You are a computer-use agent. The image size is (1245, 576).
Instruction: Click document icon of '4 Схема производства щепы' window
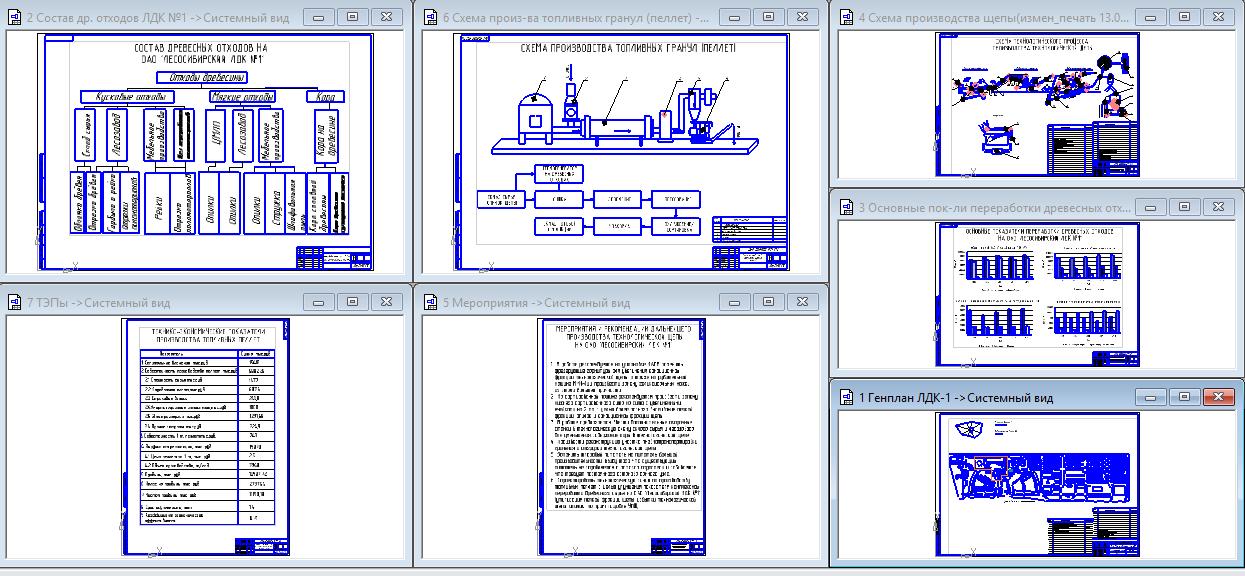(846, 17)
